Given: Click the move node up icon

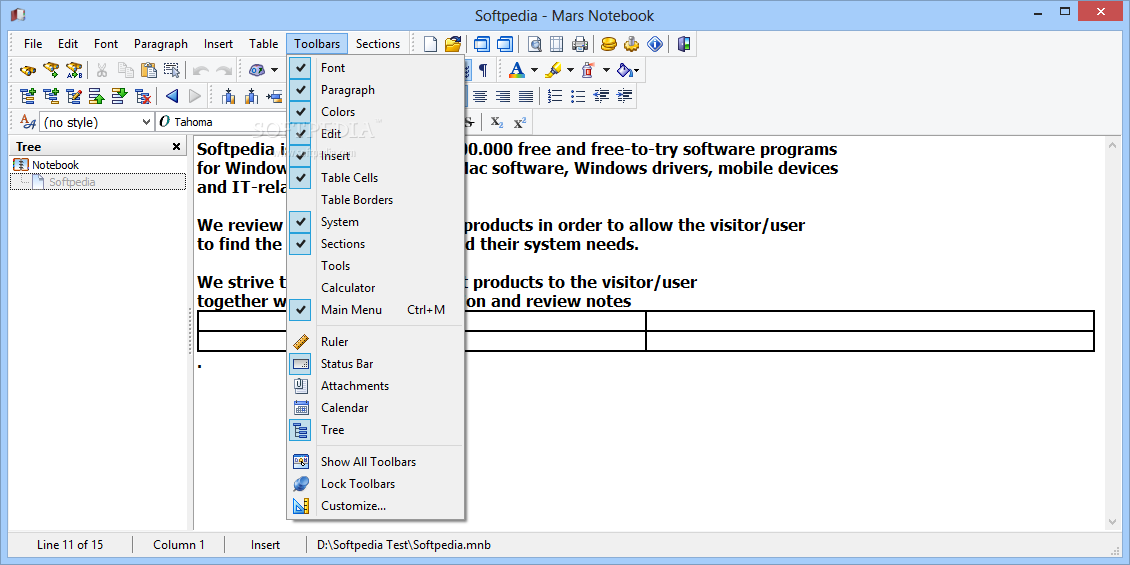Looking at the screenshot, I should click(97, 96).
